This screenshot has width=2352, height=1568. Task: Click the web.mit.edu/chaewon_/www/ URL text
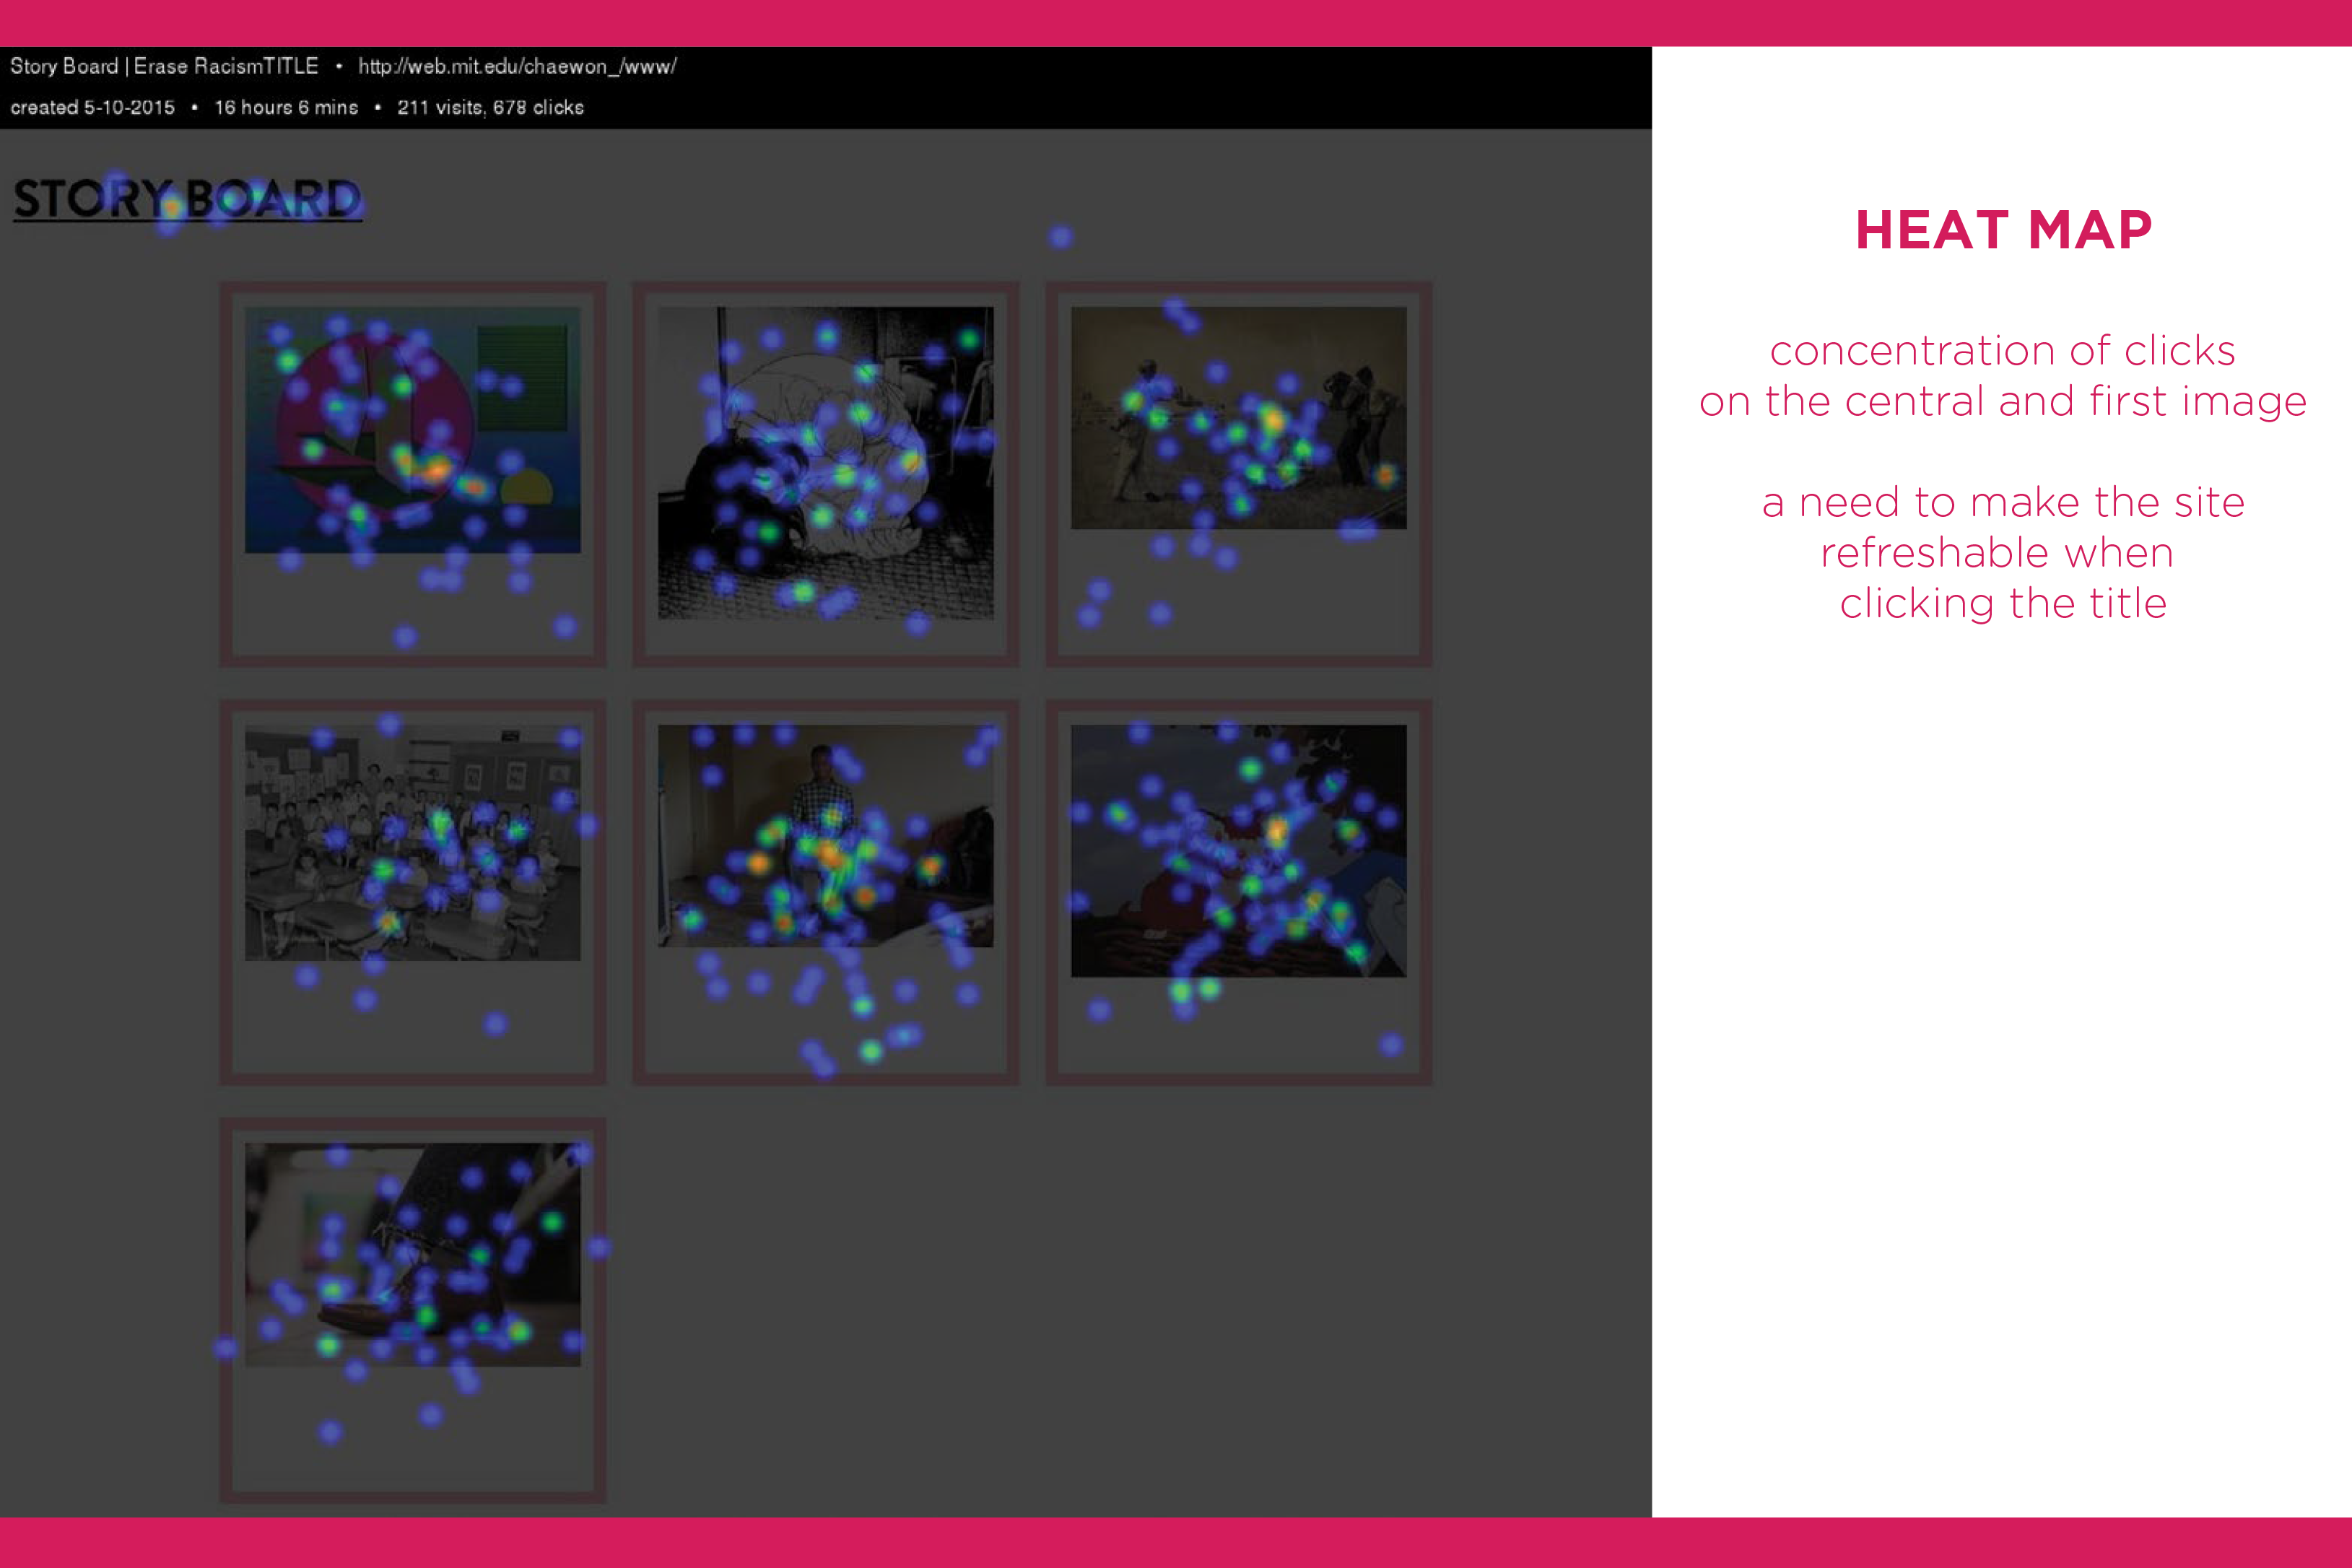[517, 67]
